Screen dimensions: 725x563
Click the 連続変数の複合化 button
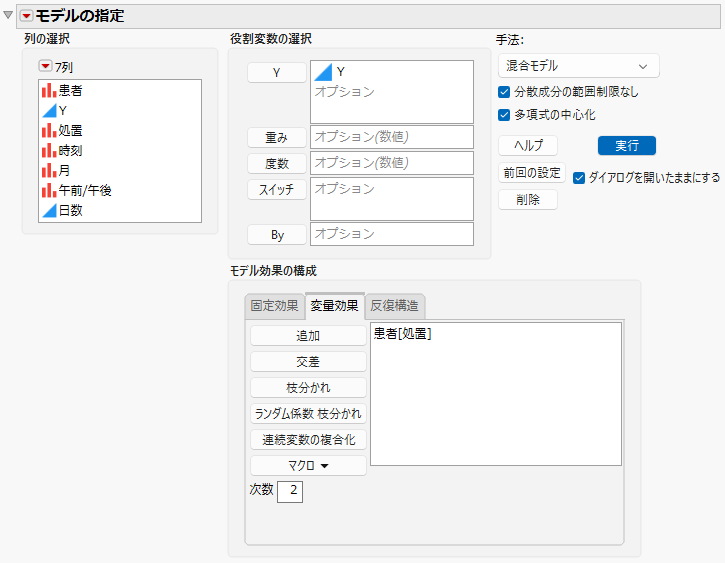(308, 439)
